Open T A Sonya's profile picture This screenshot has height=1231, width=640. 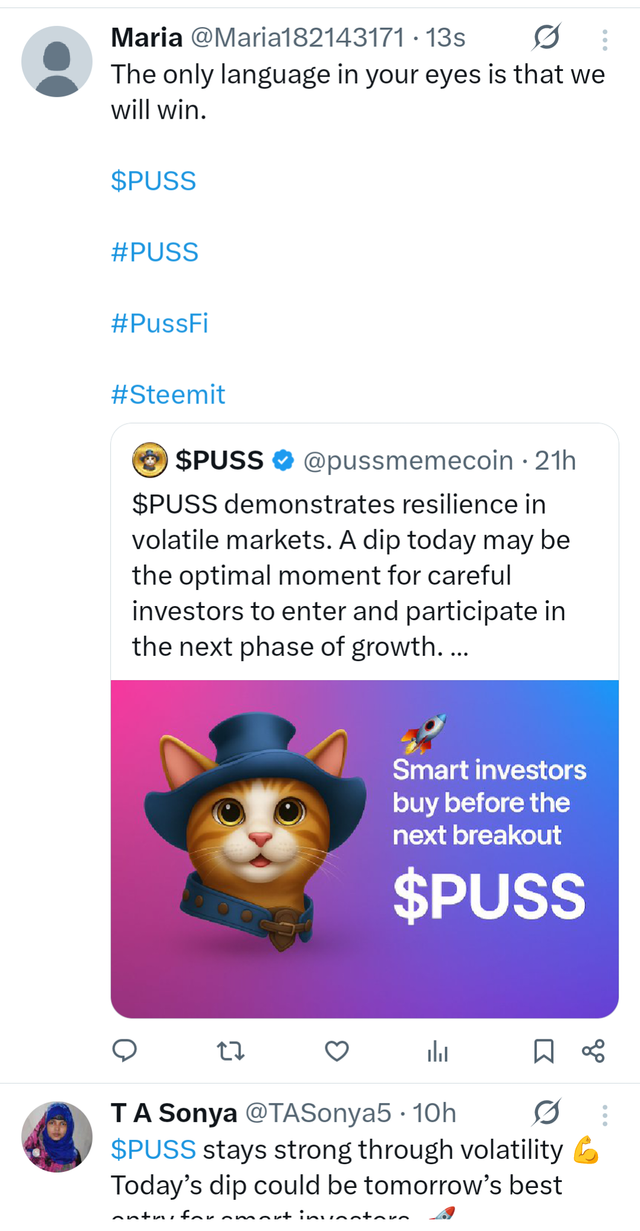(58, 1137)
